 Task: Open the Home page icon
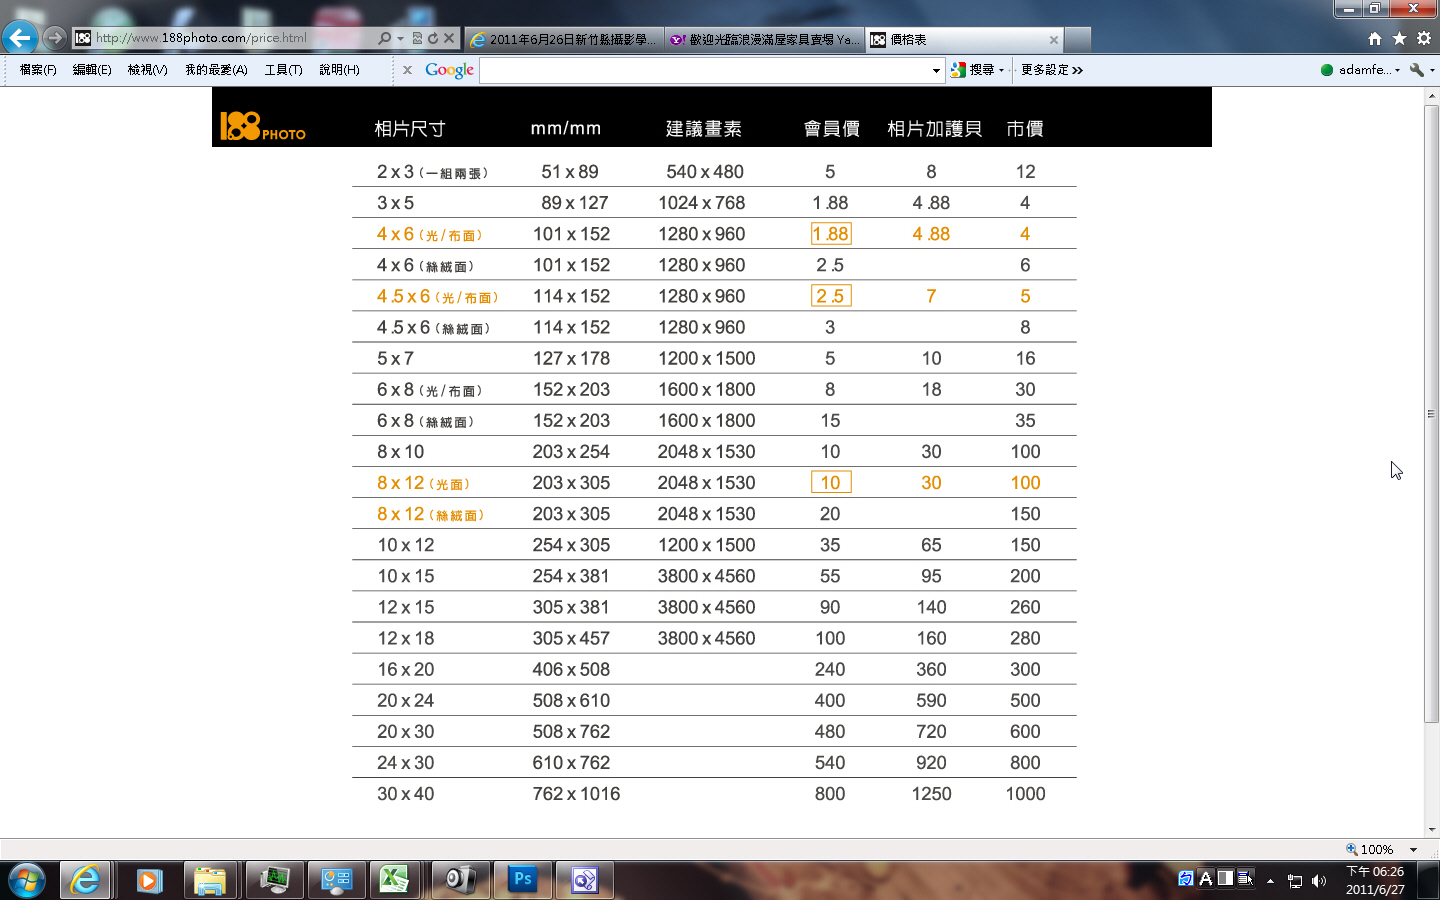click(1375, 39)
